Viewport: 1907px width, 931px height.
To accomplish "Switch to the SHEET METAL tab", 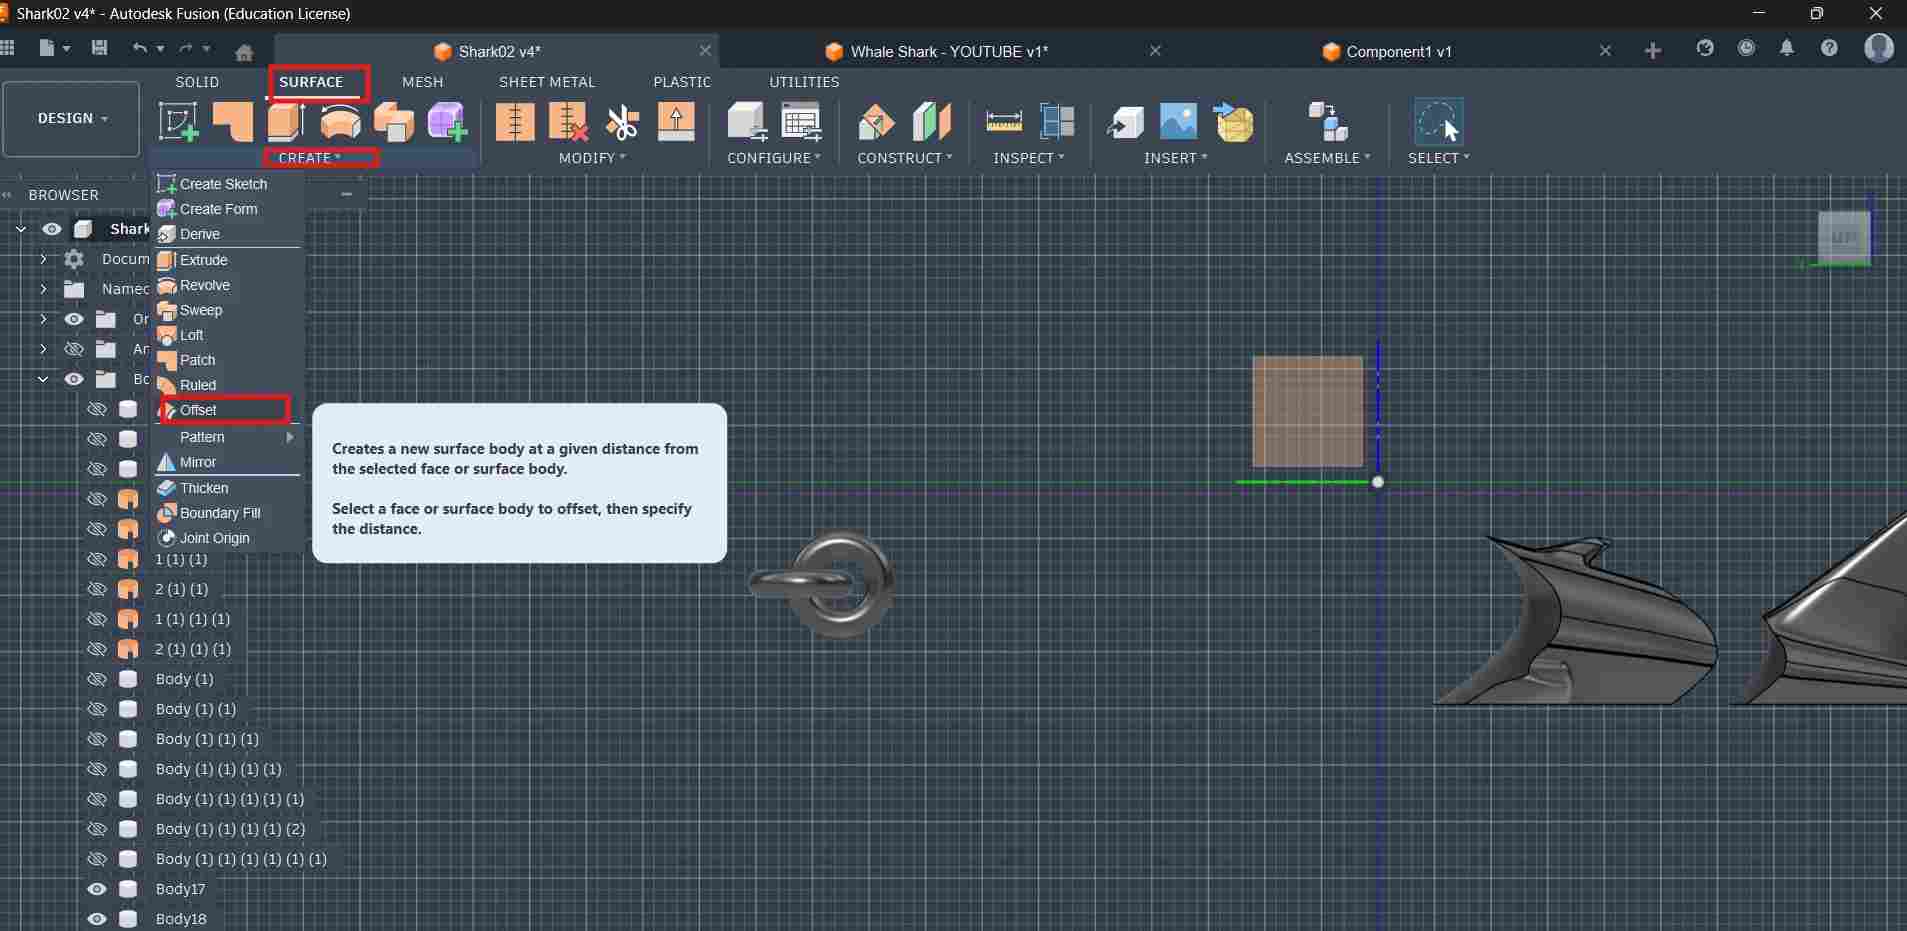I will point(546,82).
